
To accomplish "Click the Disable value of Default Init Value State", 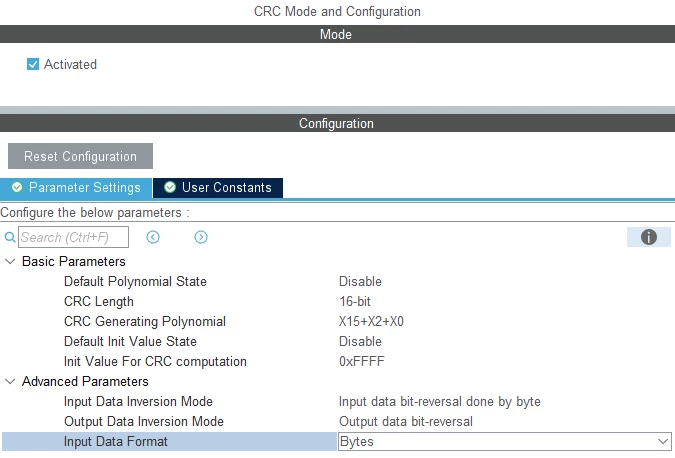I will coord(360,341).
